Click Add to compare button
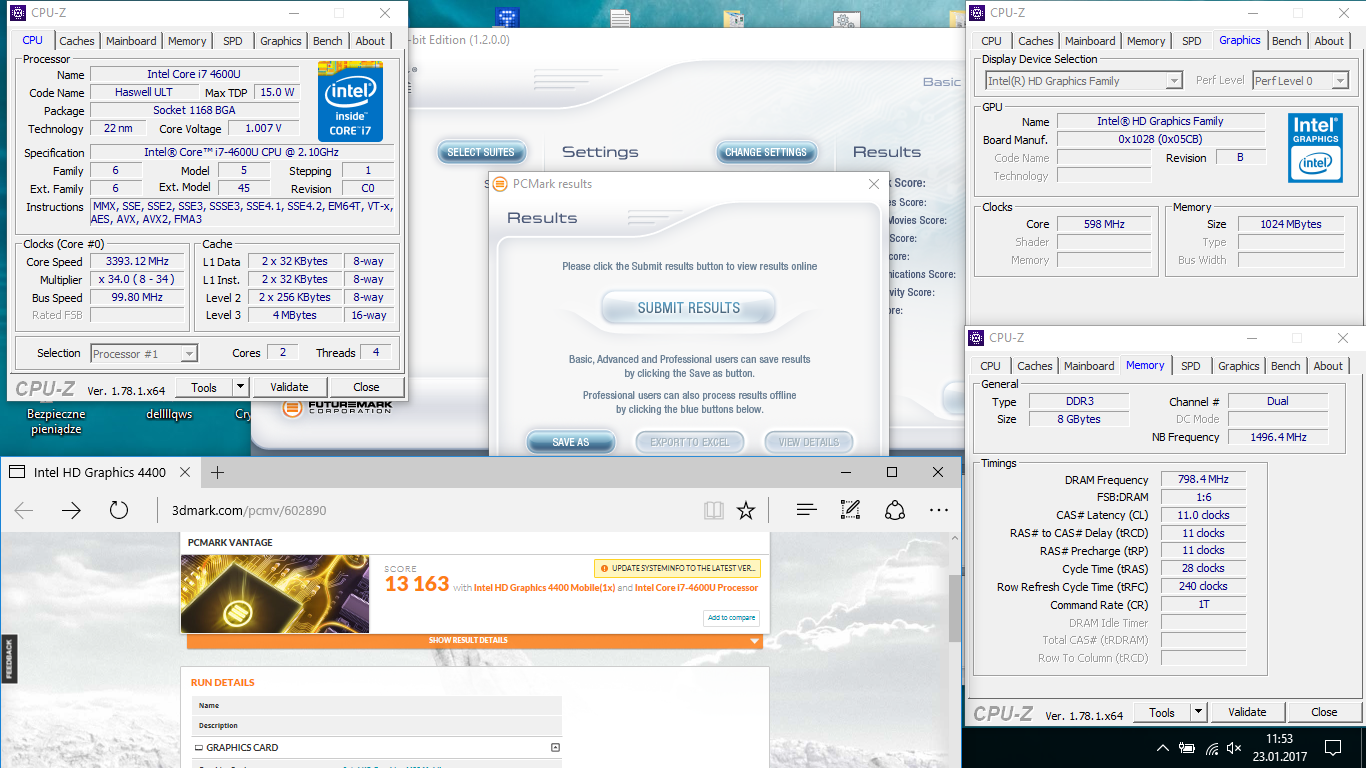1366x769 pixels. (732, 617)
